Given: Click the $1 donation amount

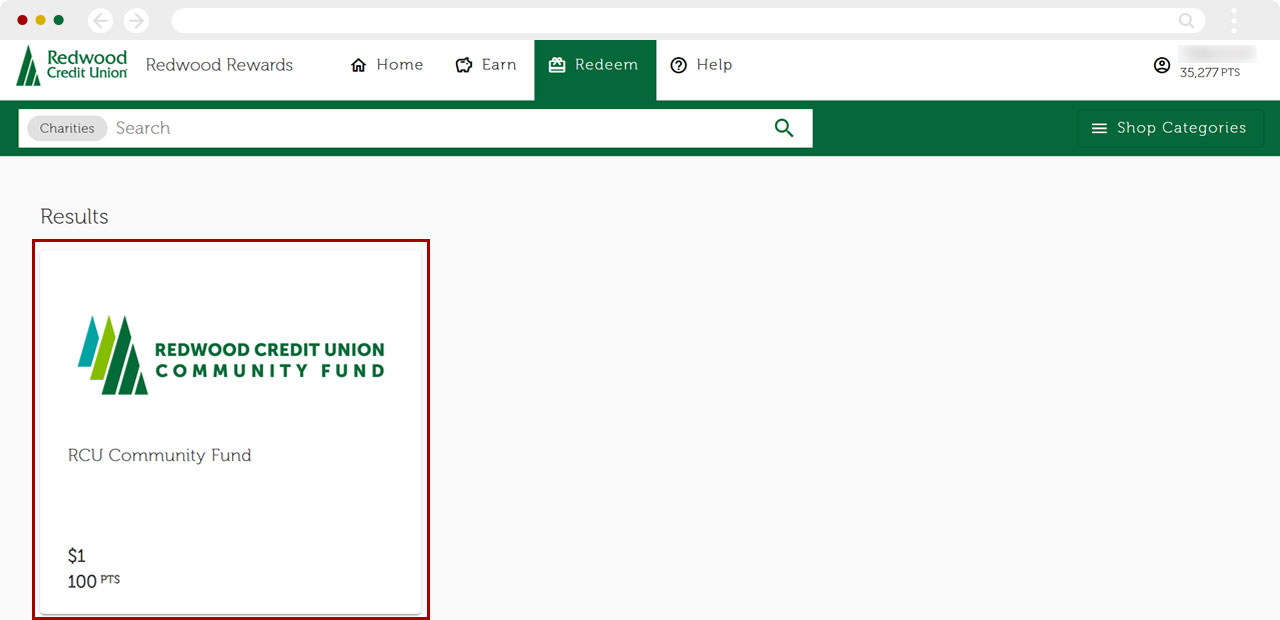Looking at the screenshot, I should (x=77, y=556).
